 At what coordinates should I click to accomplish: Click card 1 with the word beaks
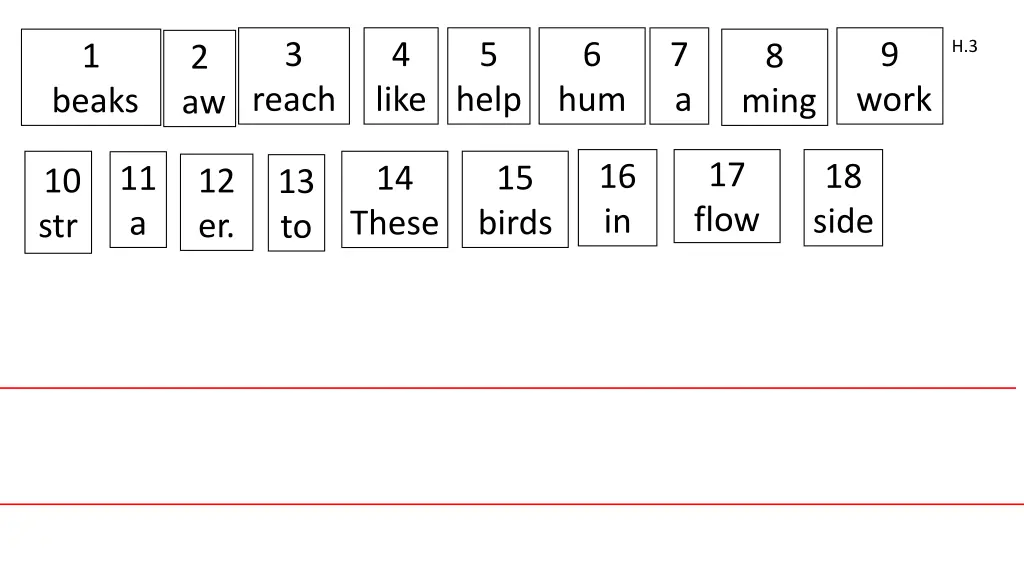click(x=91, y=78)
